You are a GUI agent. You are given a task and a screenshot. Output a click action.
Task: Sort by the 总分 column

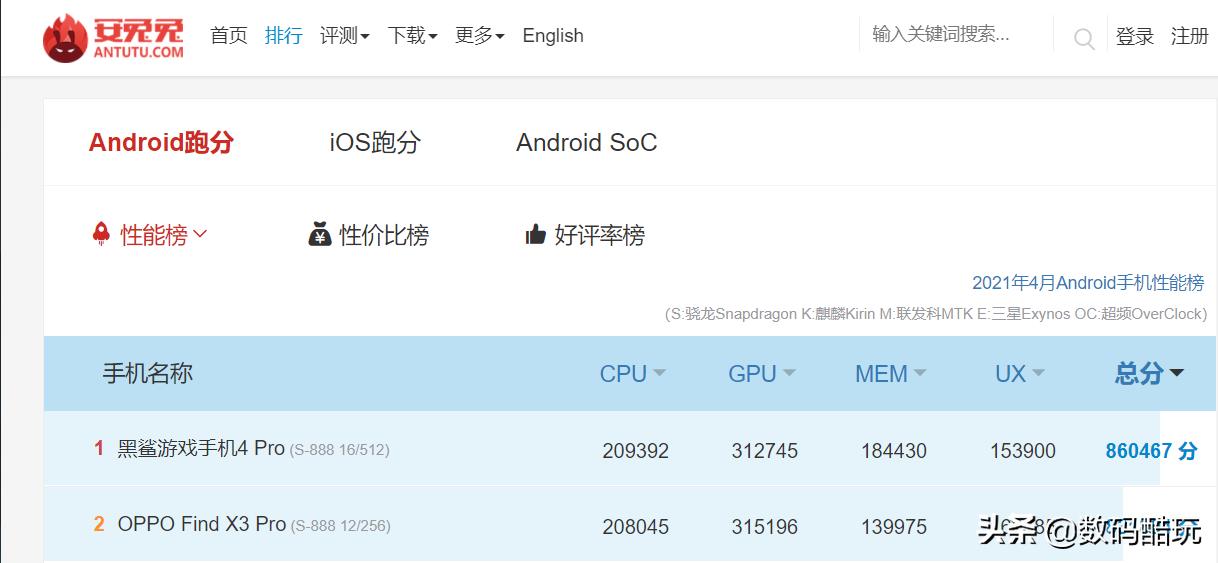pos(1149,374)
